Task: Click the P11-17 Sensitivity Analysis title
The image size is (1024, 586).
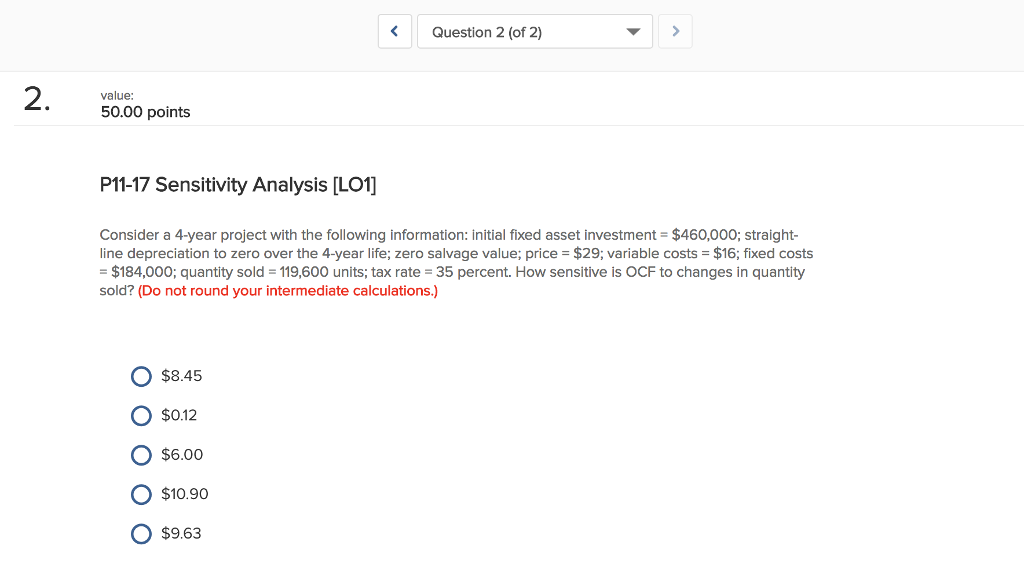Action: (238, 185)
